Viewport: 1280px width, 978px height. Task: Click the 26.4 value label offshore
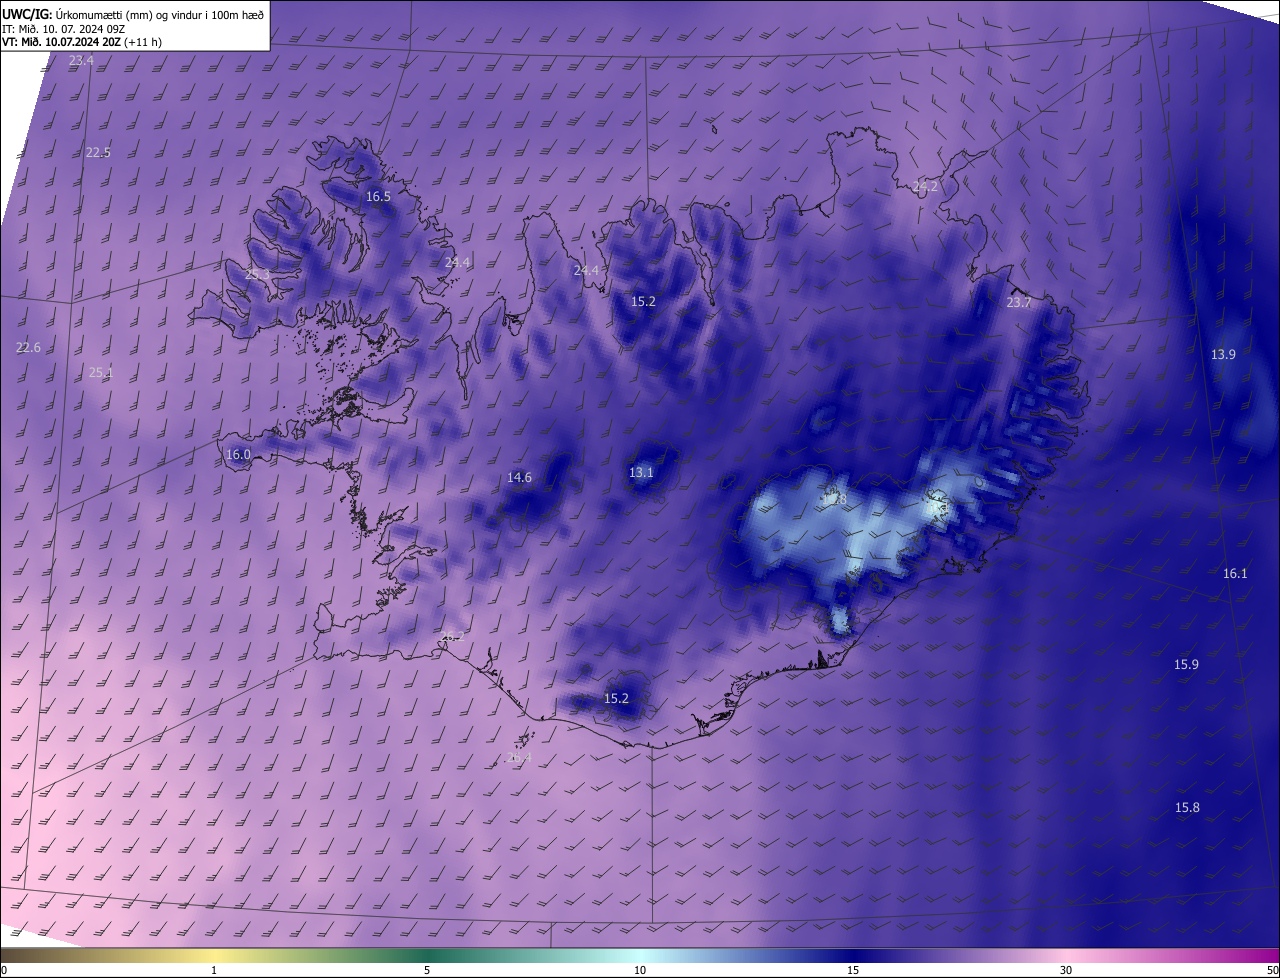point(519,758)
